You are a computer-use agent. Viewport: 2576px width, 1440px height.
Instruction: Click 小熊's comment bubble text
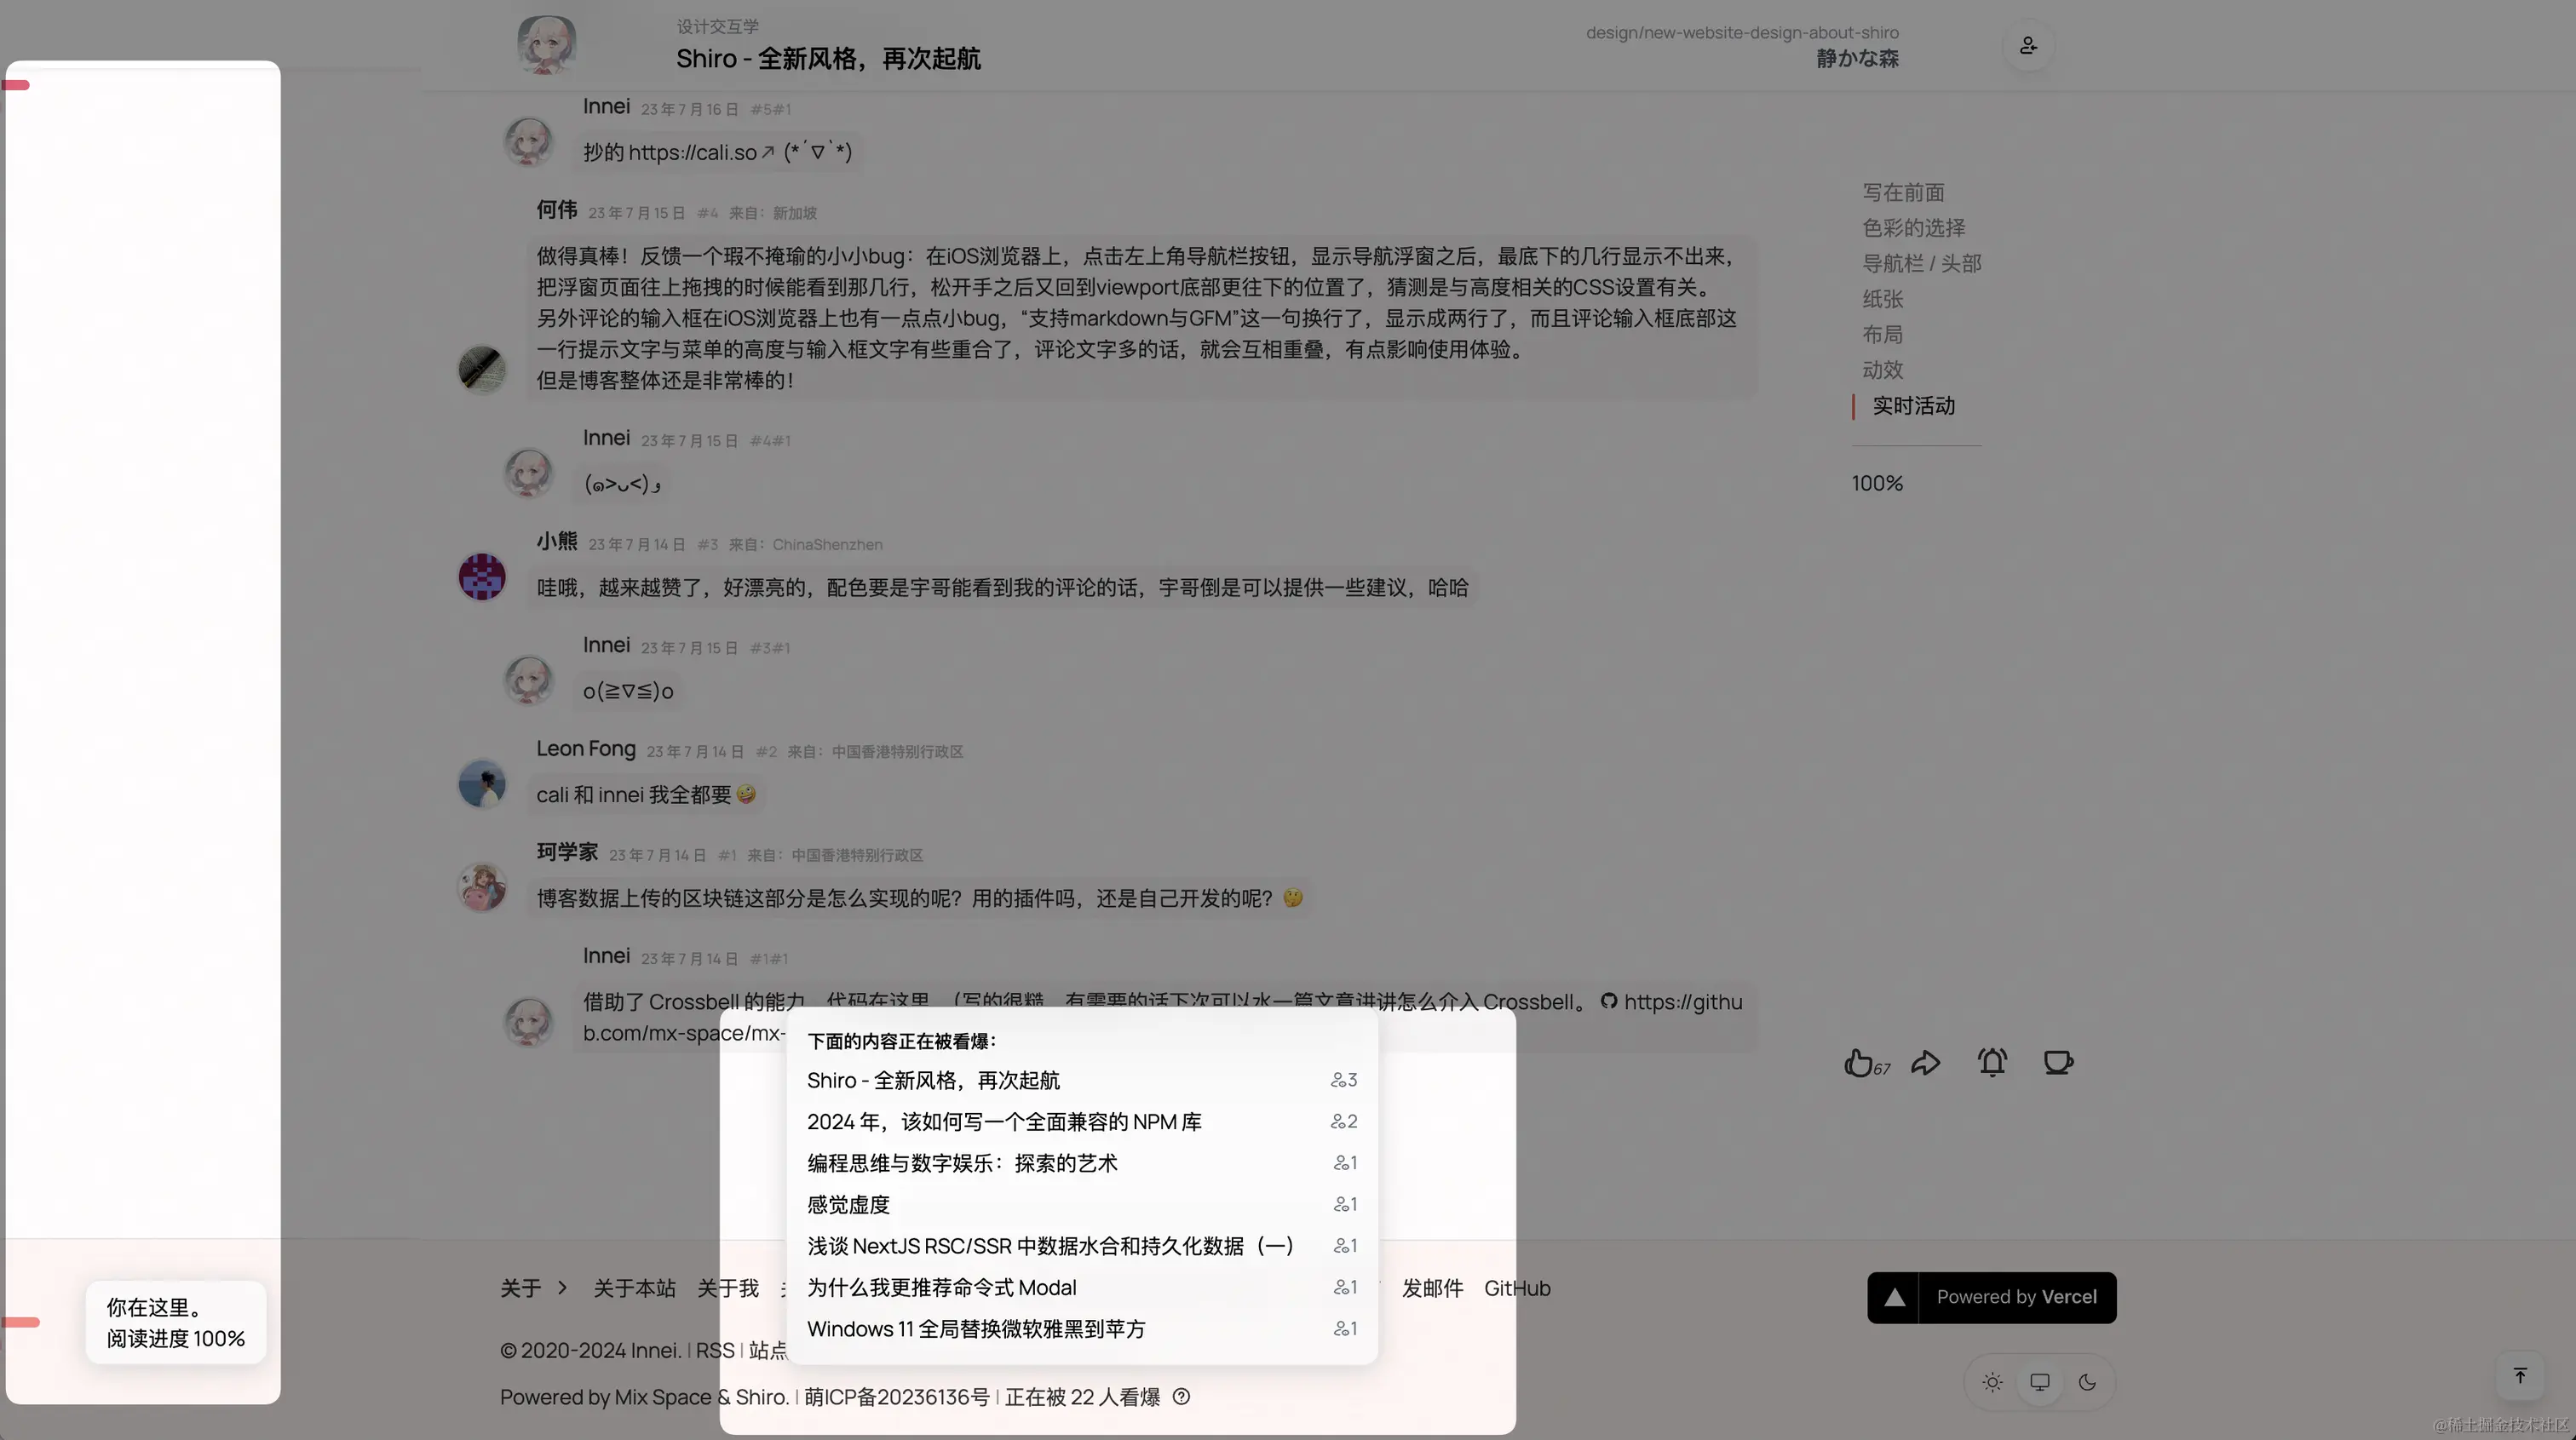click(1002, 587)
